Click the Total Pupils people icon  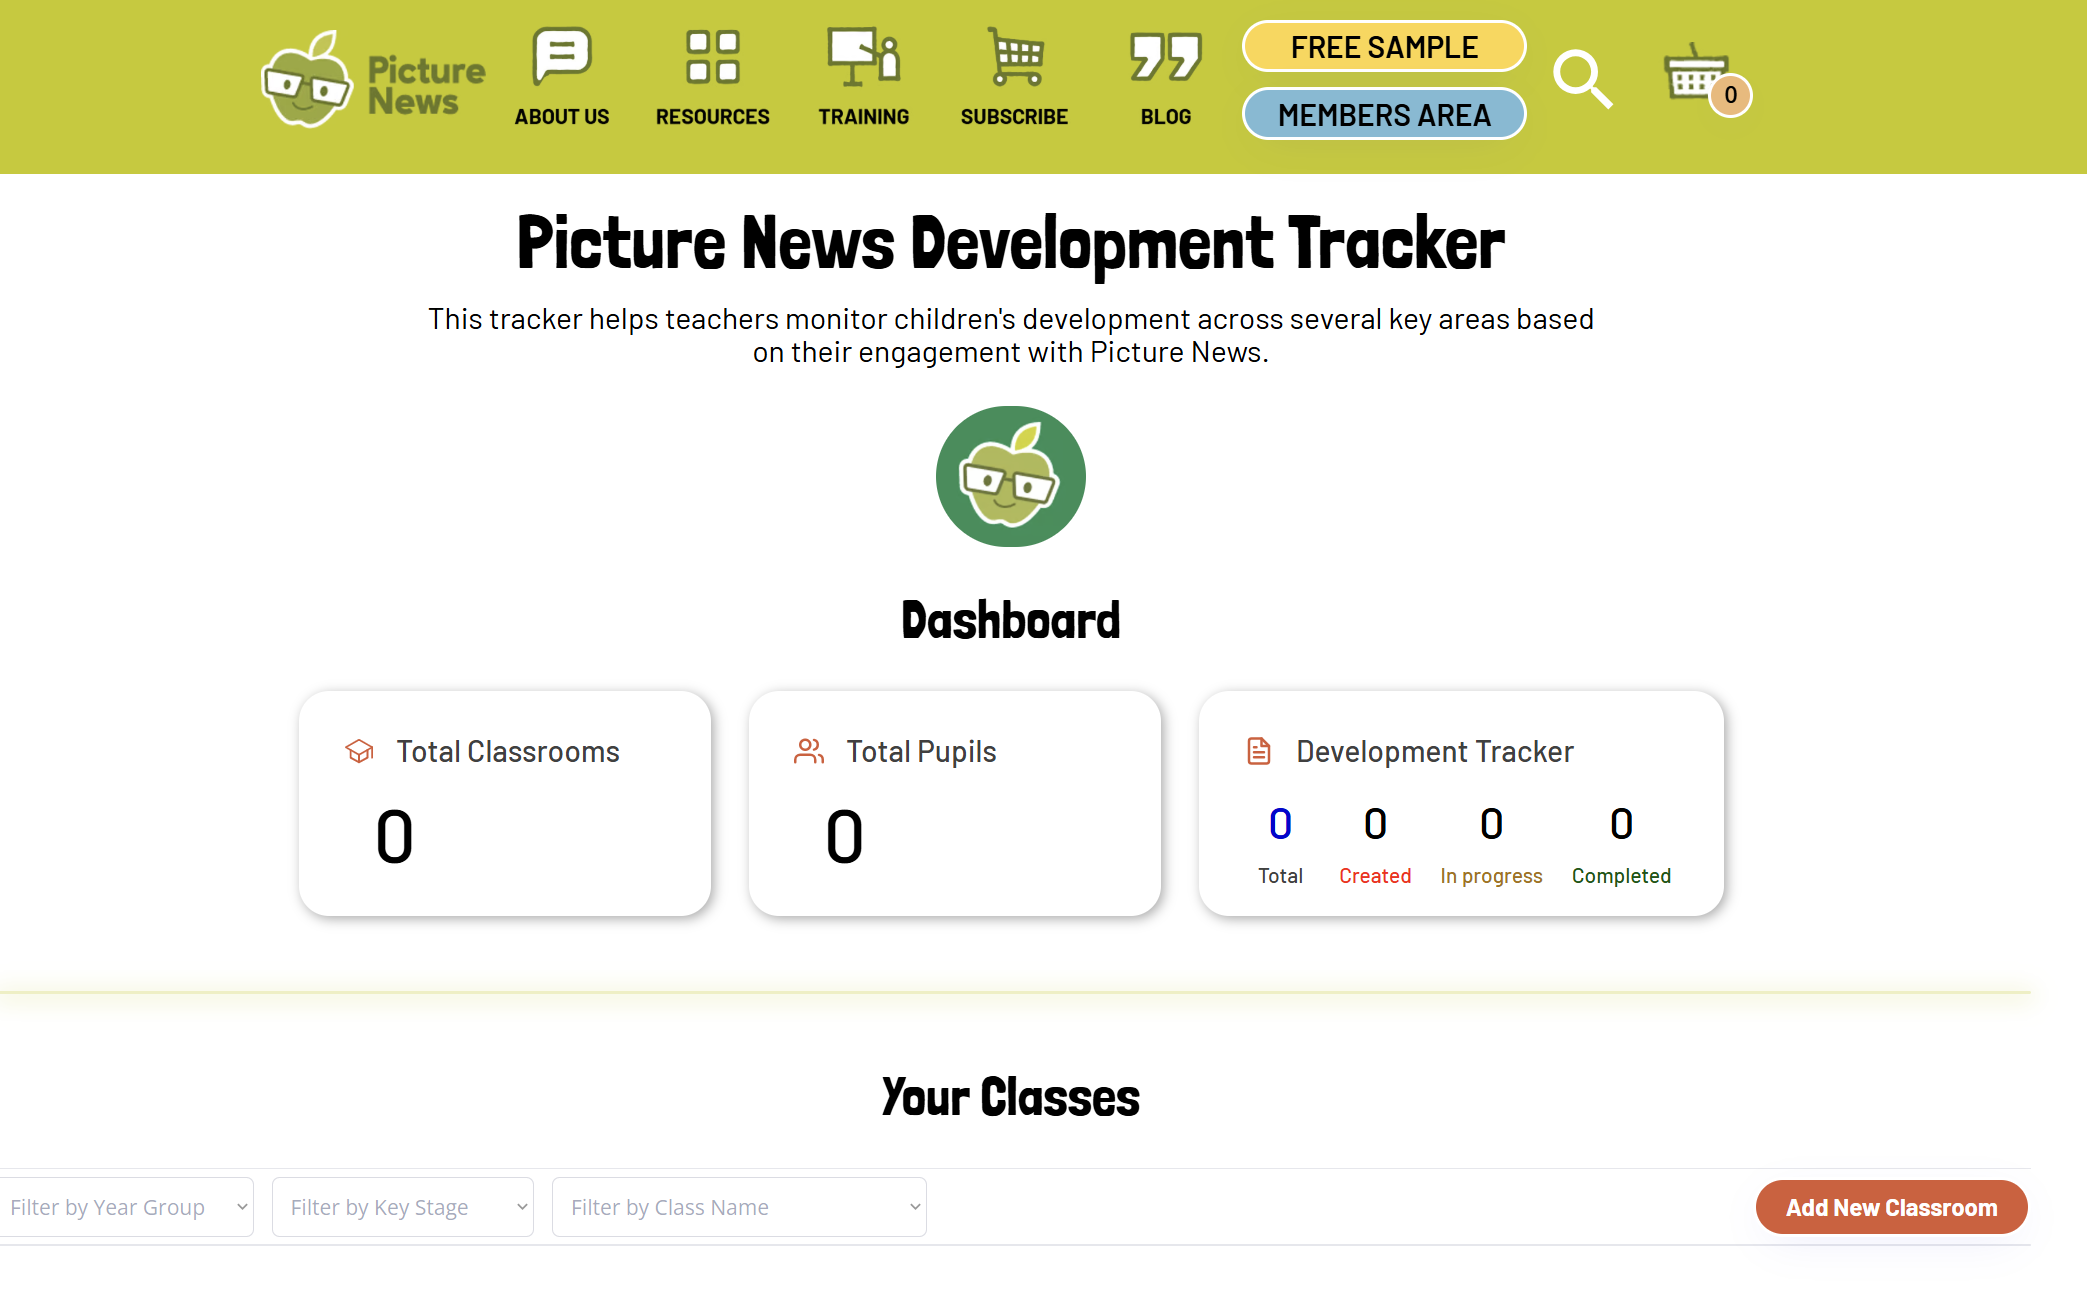click(x=809, y=751)
